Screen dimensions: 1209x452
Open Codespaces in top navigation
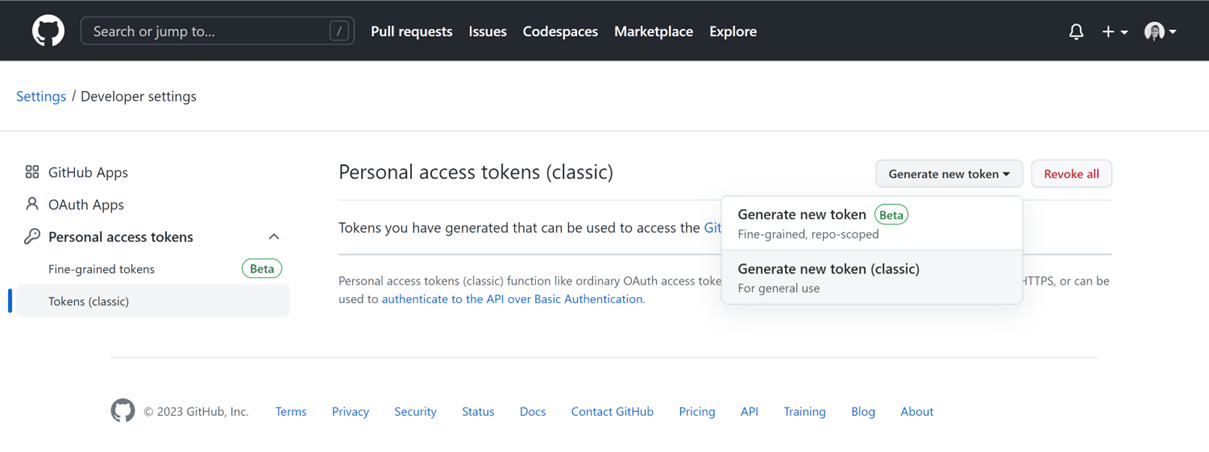click(x=560, y=31)
